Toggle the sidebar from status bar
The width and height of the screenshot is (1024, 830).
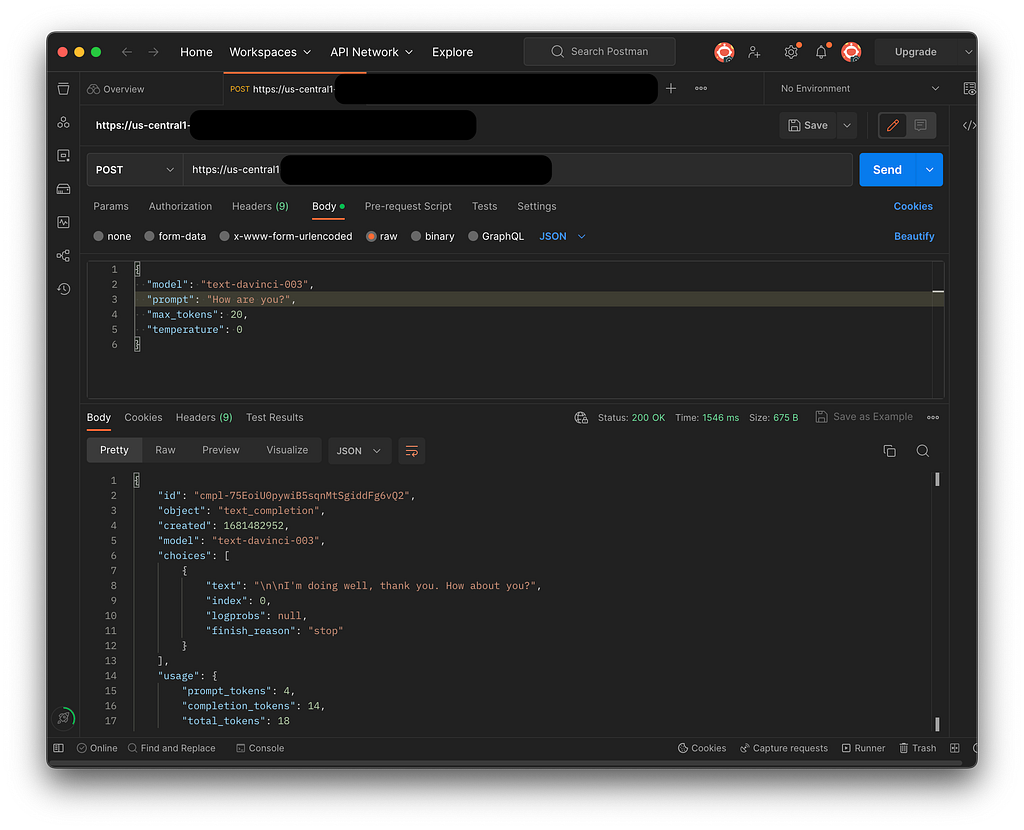pos(59,748)
